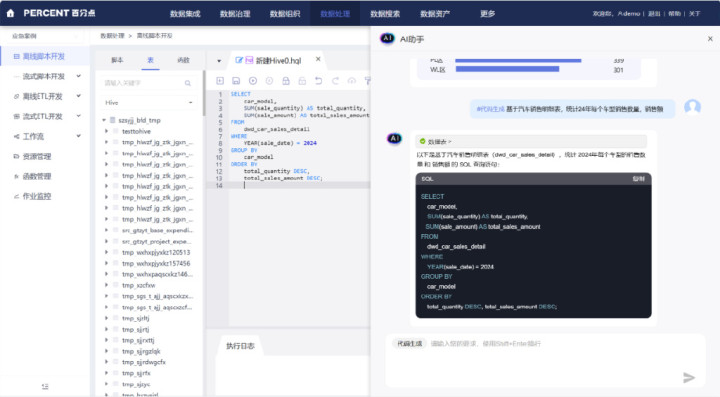Click the format brush icon in toolbar
Screen dimensions: 720x397
(x=367, y=81)
